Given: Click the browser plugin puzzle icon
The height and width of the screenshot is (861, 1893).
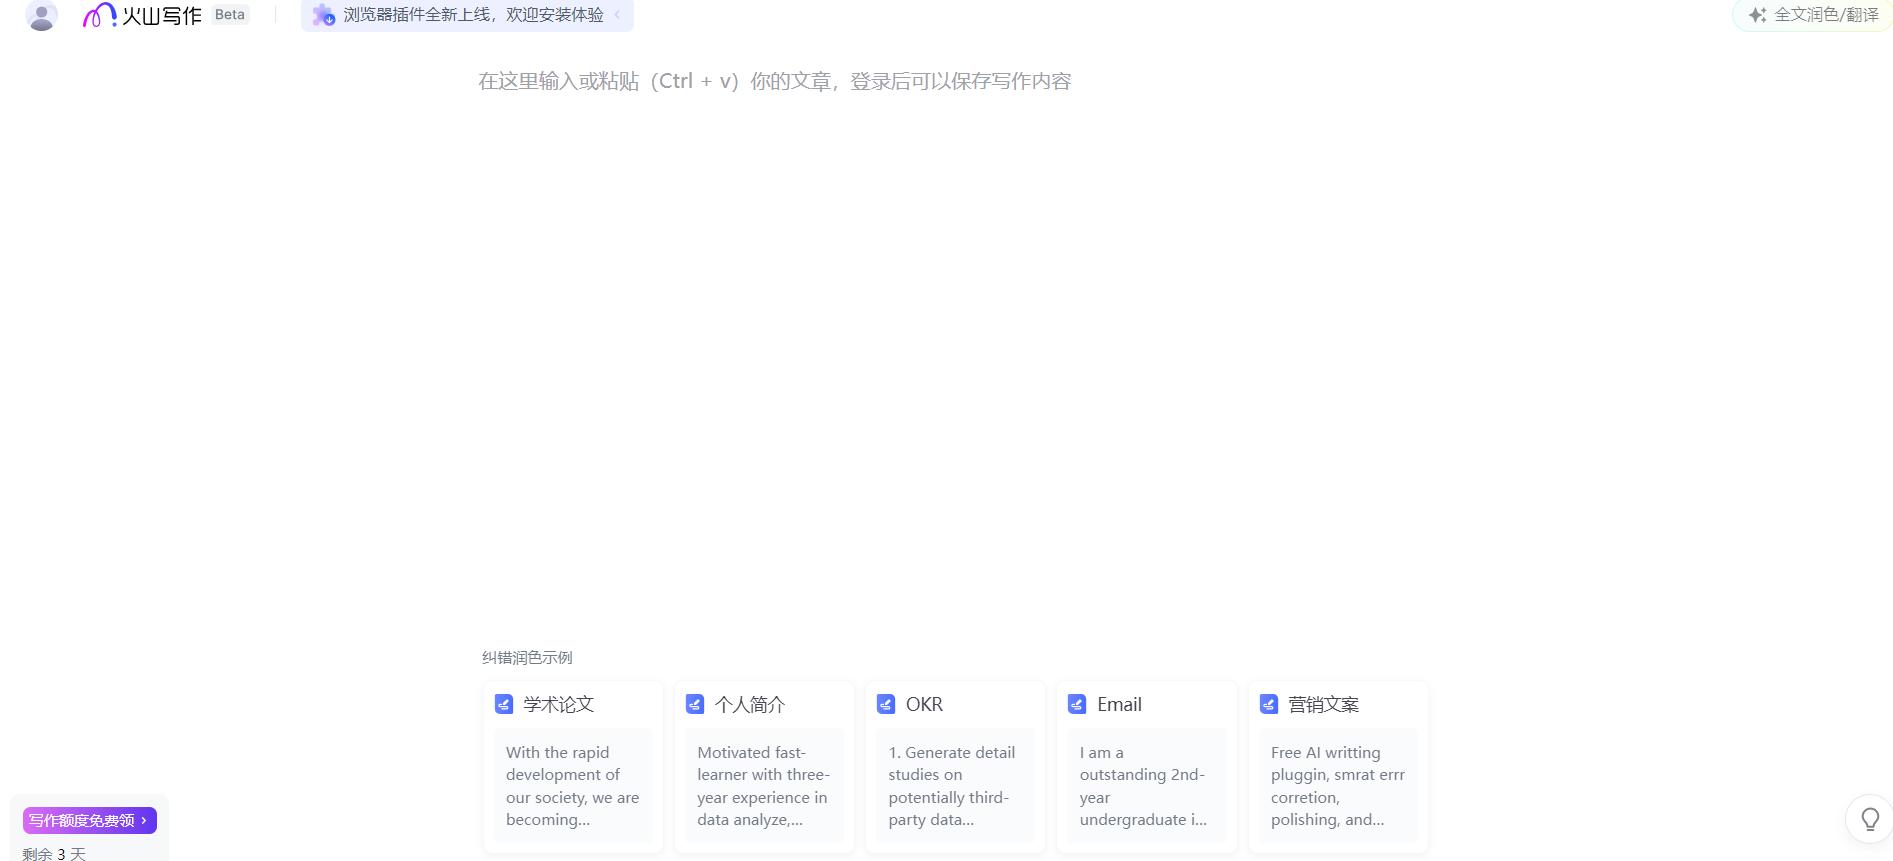Looking at the screenshot, I should tap(322, 15).
